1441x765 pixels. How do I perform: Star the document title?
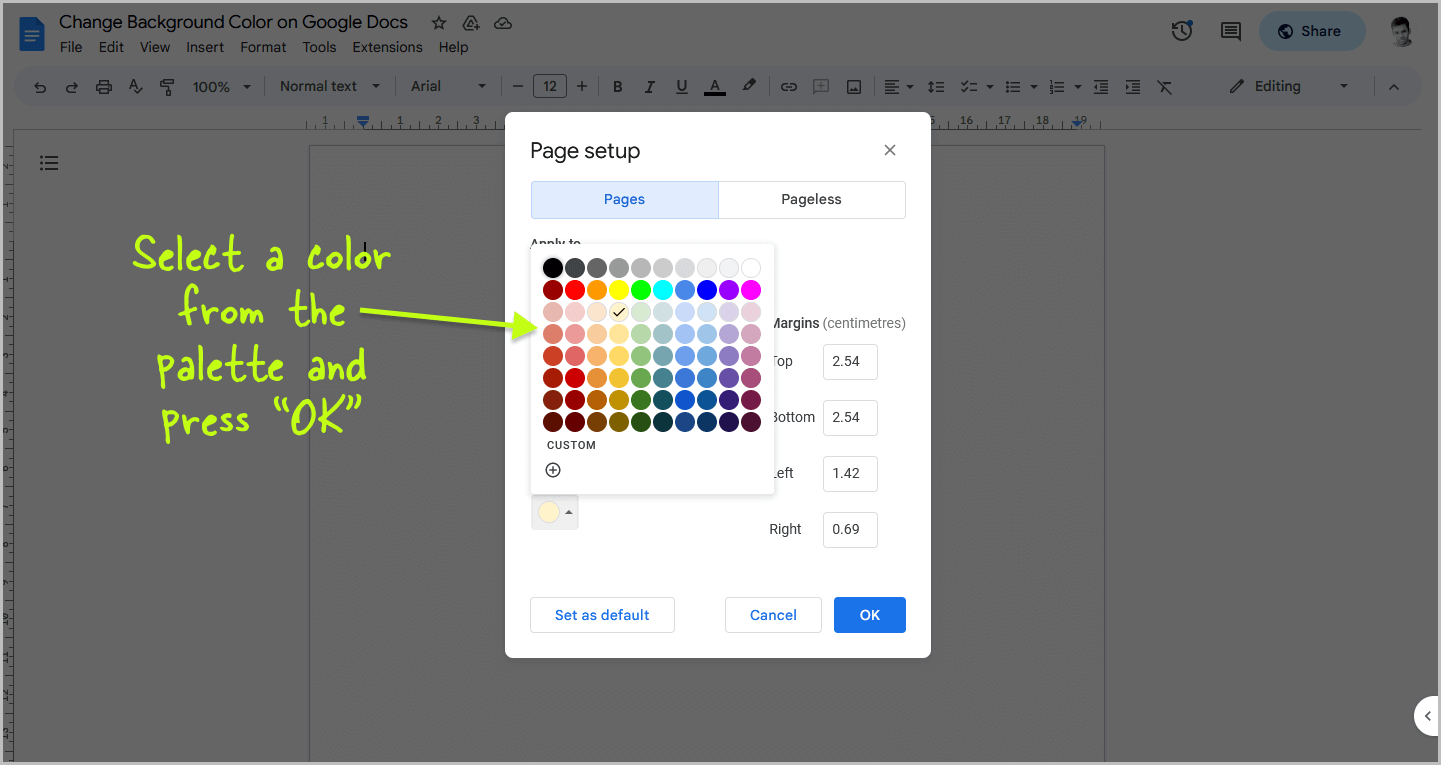pyautogui.click(x=439, y=22)
